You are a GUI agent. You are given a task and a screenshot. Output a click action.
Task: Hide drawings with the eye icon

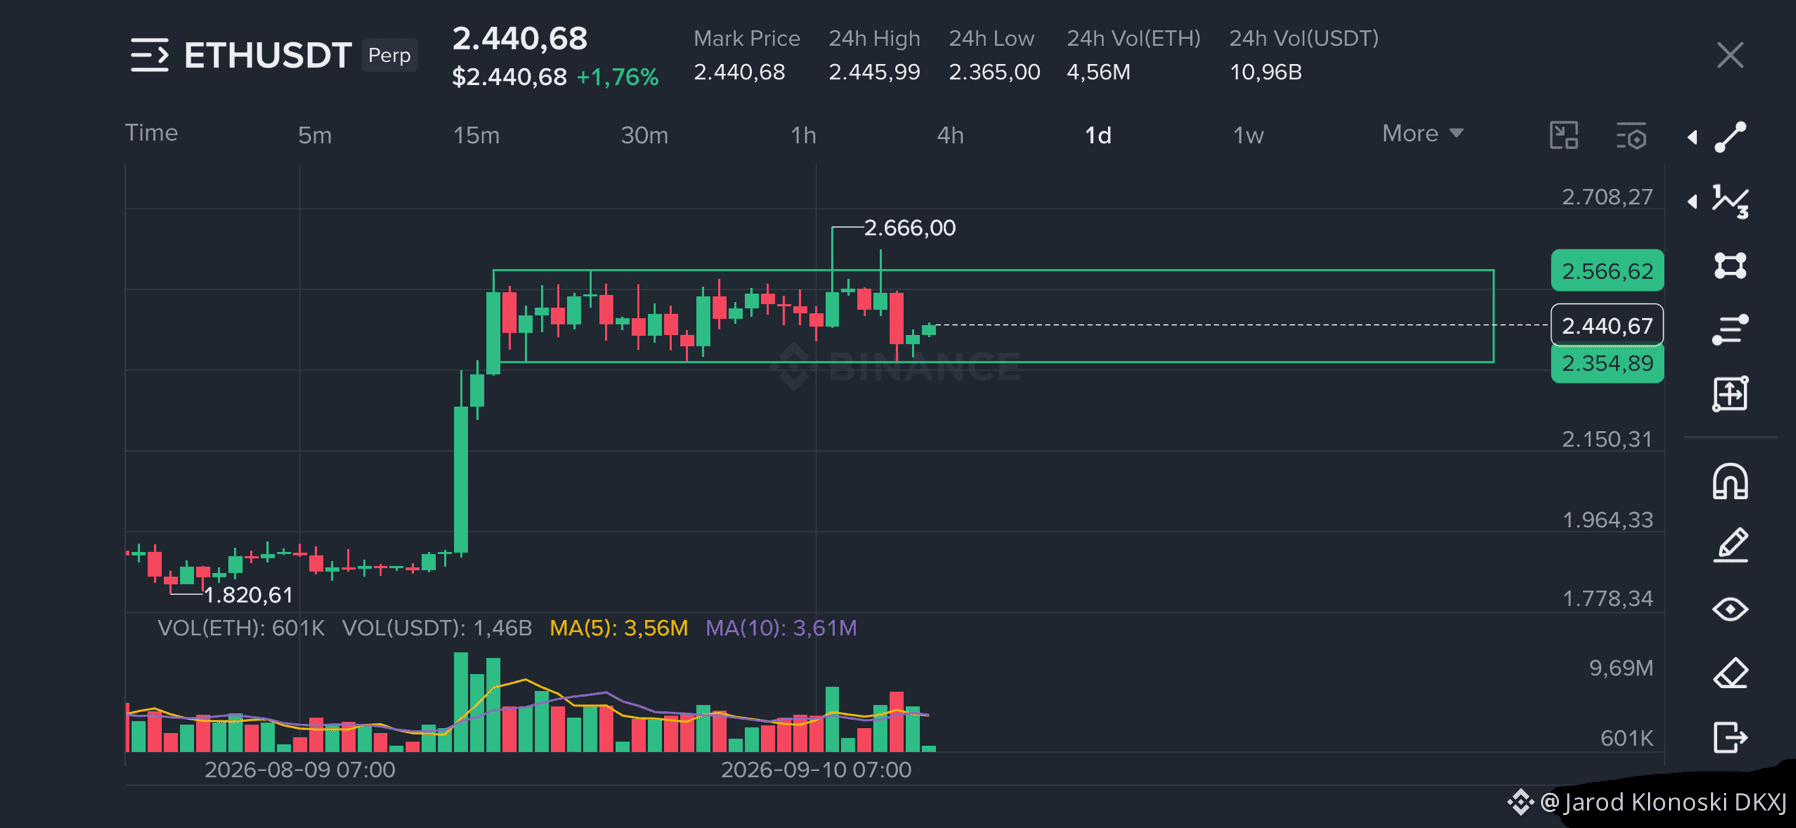pos(1730,609)
